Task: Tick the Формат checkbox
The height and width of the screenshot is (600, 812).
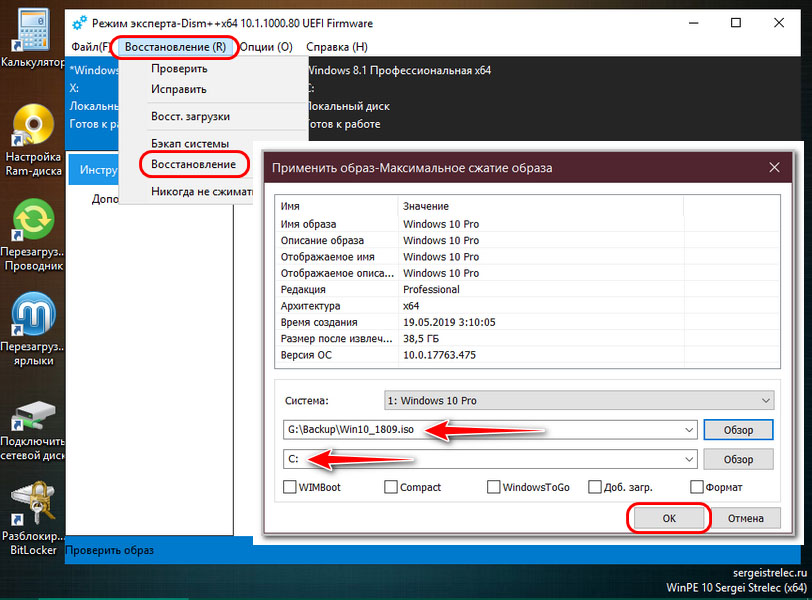Action: [697, 487]
